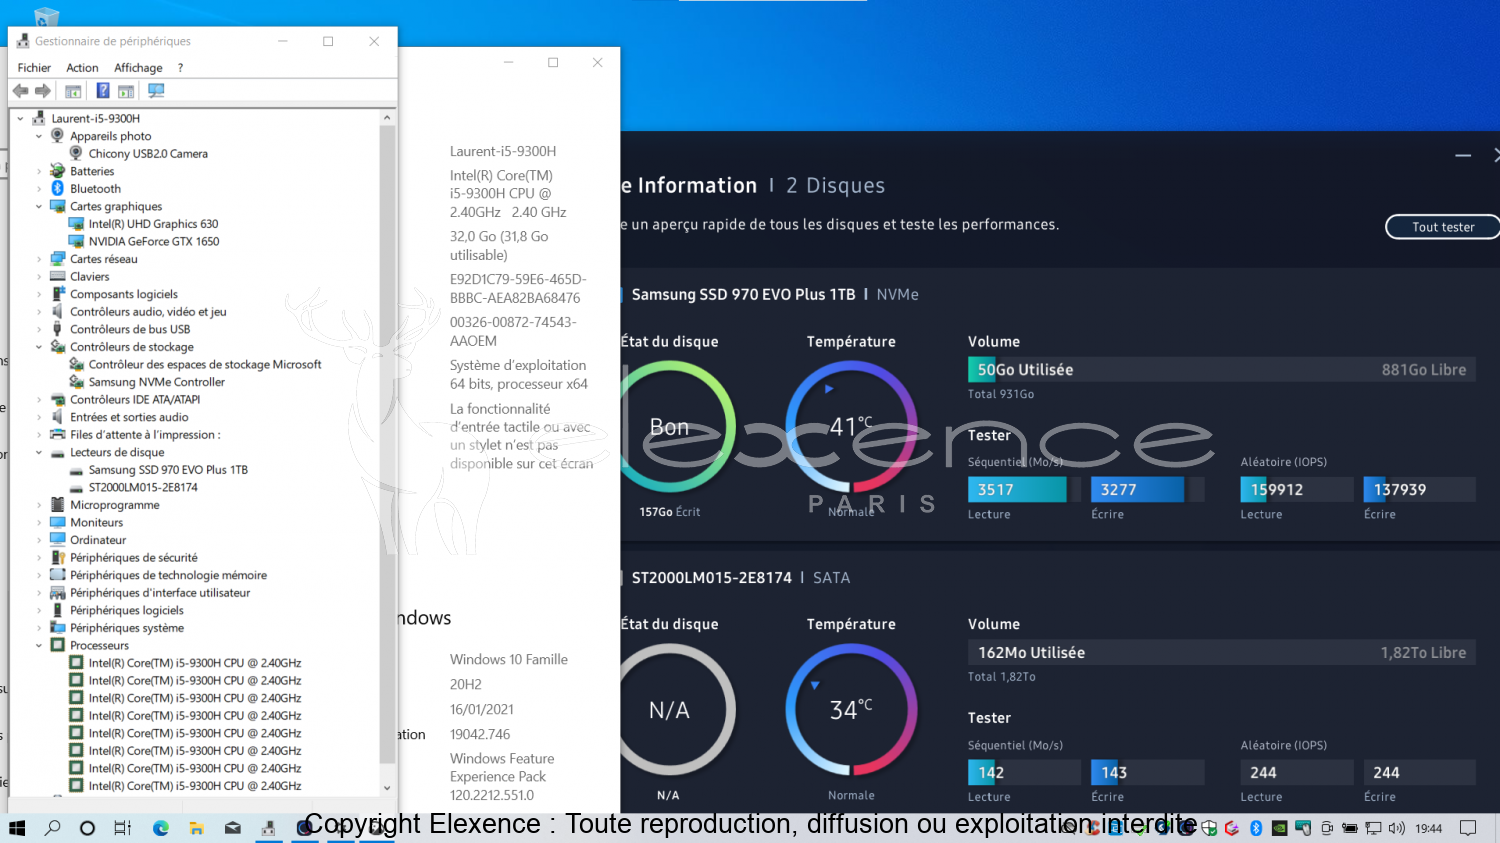Select Samsung NVMe Controller entry

[x=157, y=382]
